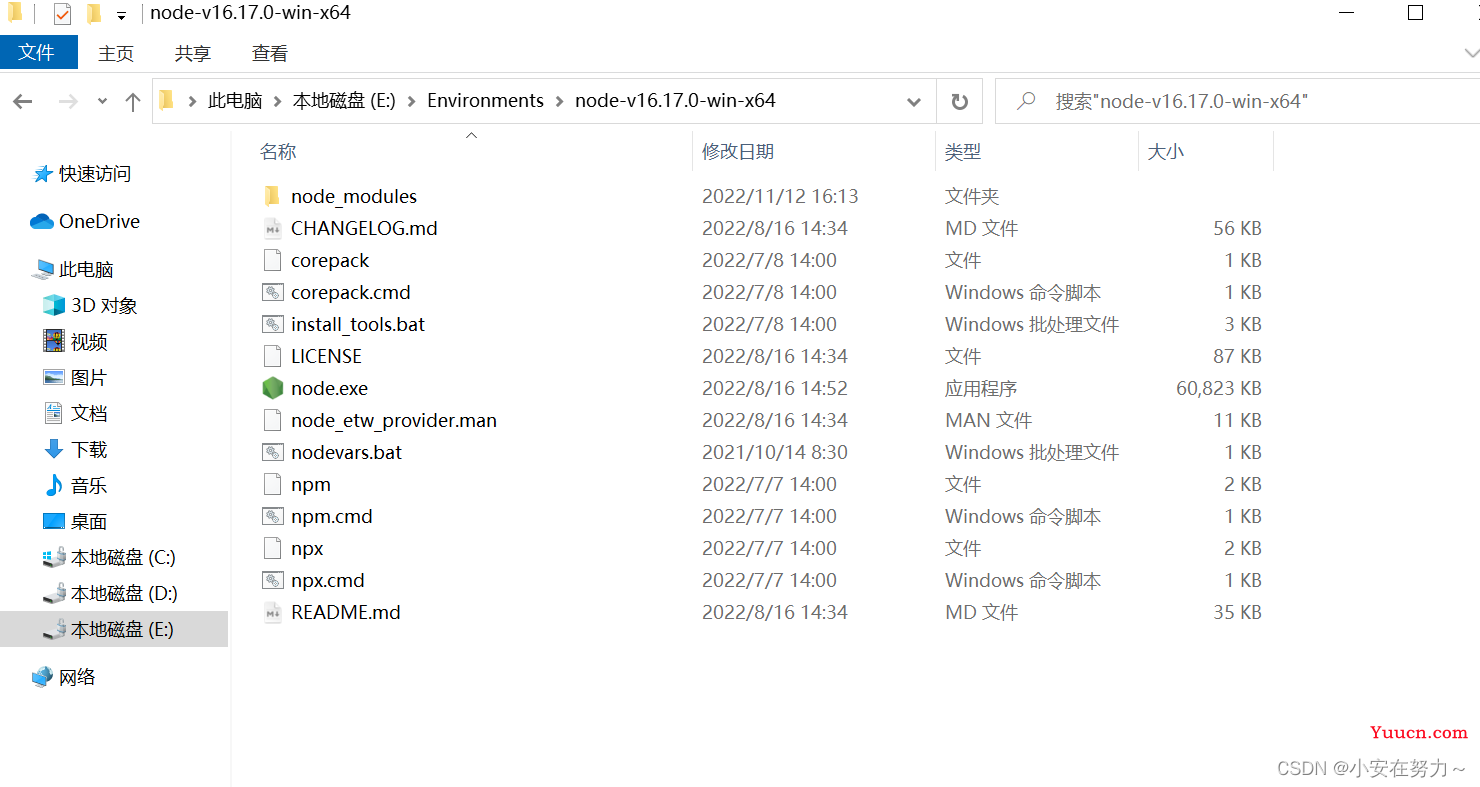Click the CHANGELOG.md file icon

pyautogui.click(x=272, y=228)
